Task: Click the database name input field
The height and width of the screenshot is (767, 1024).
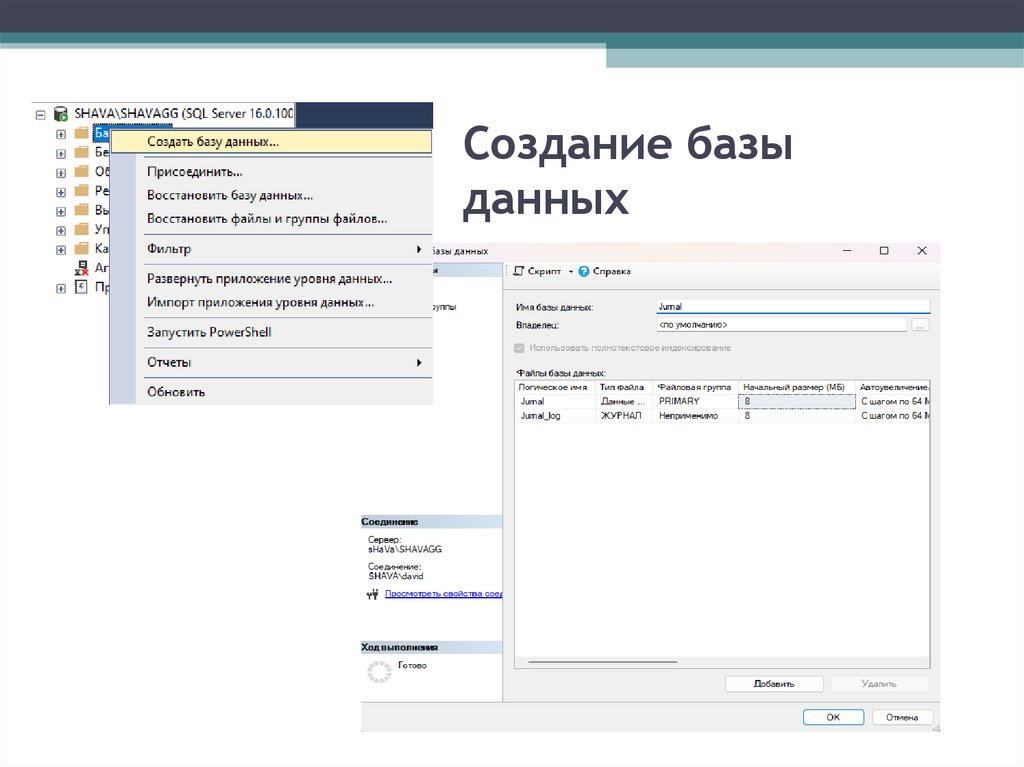Action: (x=792, y=307)
